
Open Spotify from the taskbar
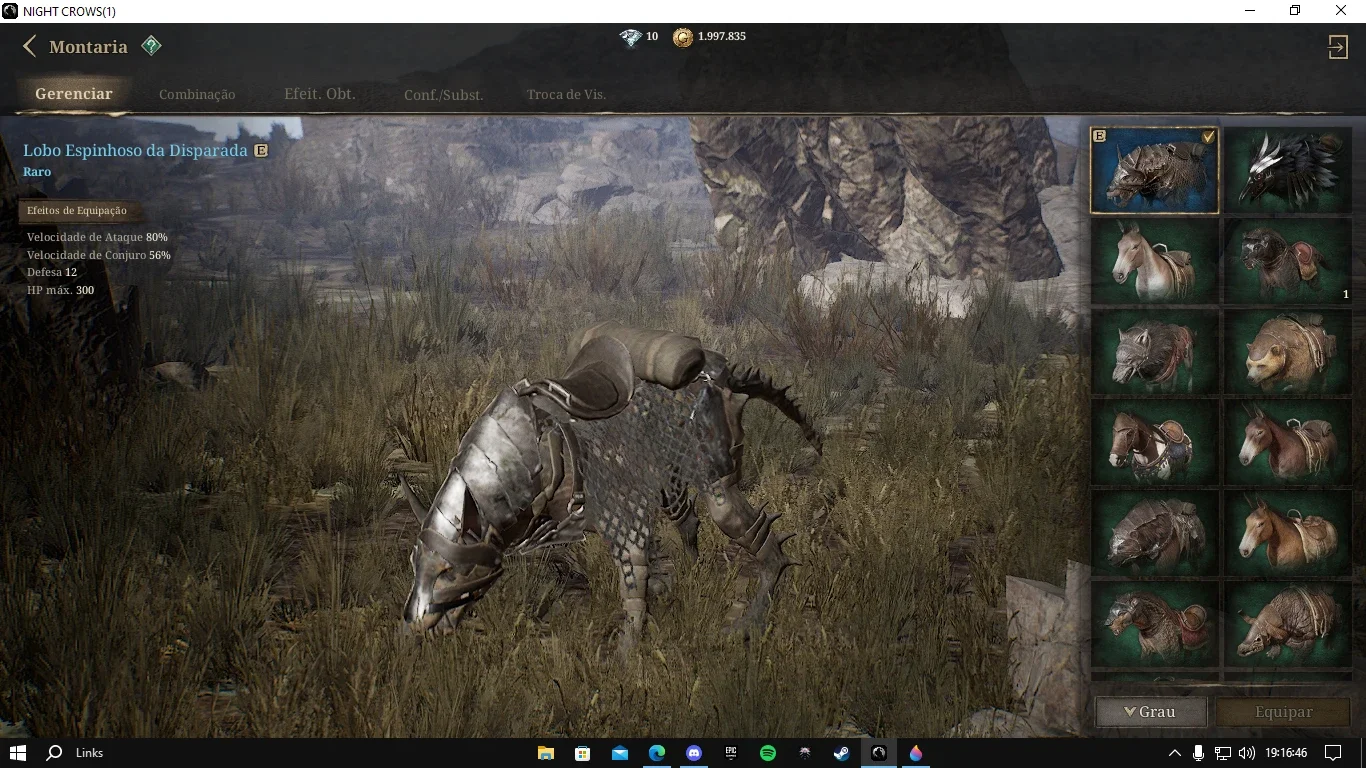[768, 753]
